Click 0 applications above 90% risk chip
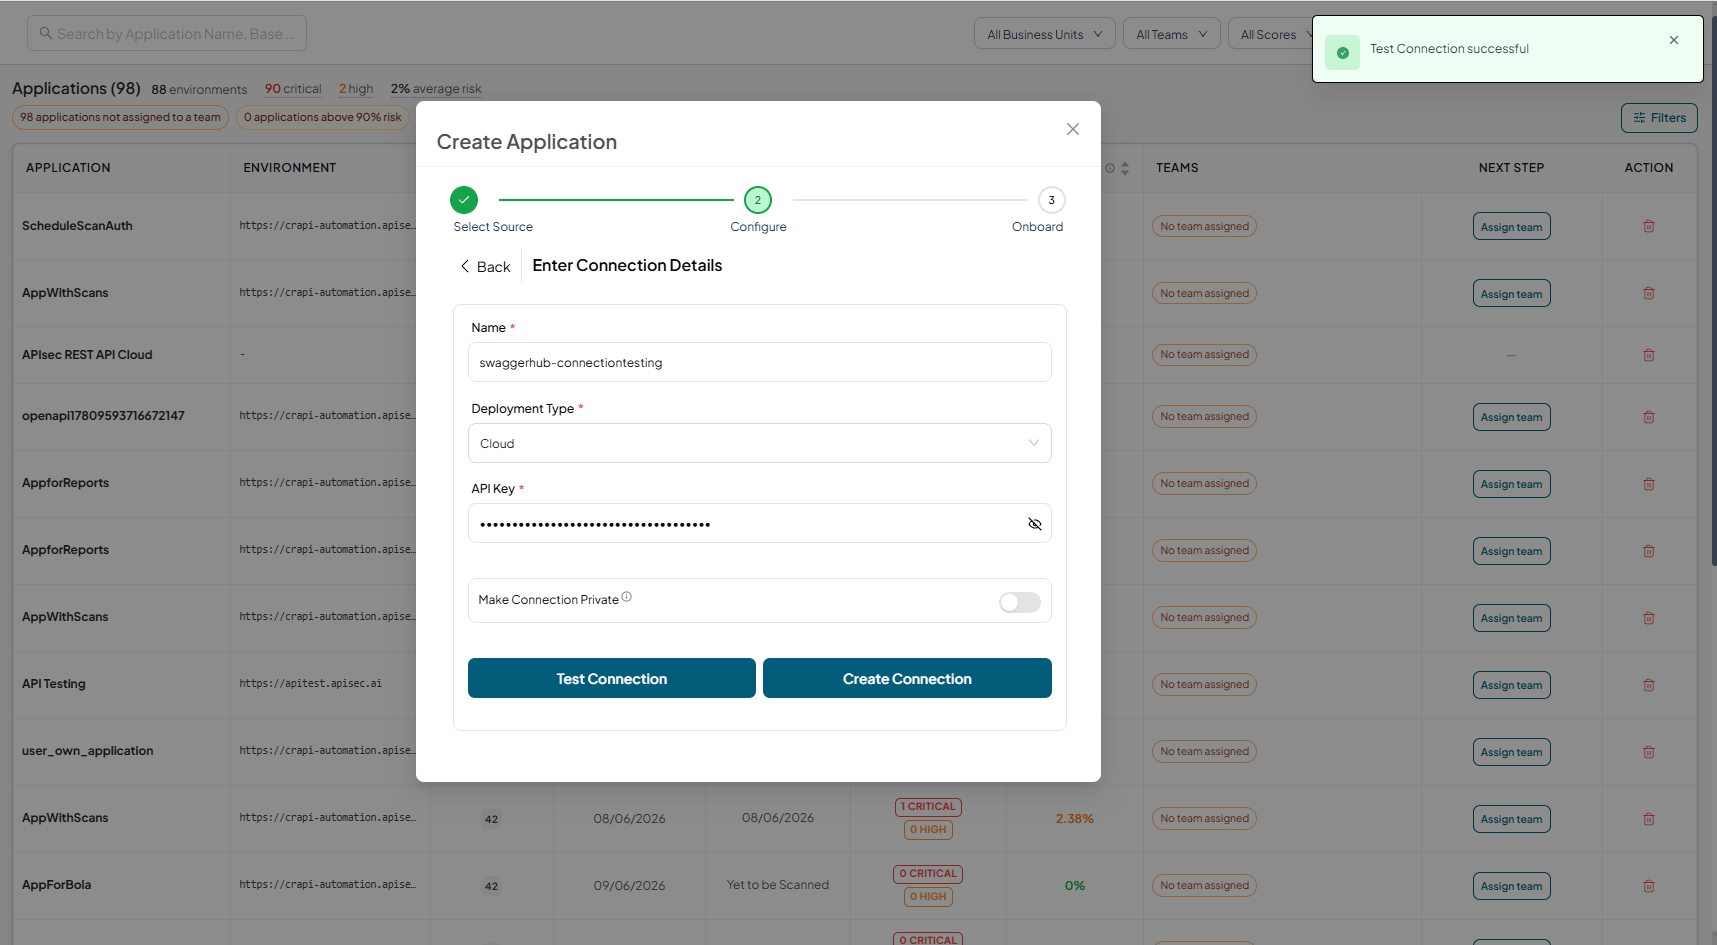The width and height of the screenshot is (1717, 945). coord(323,117)
